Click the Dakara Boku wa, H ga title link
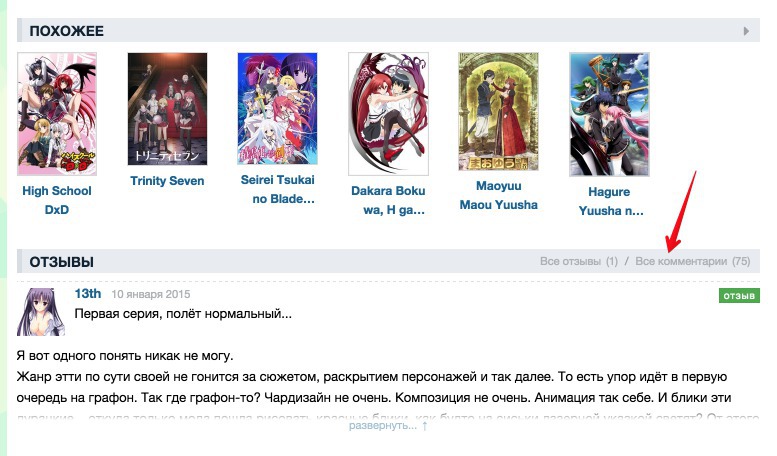This screenshot has height=456, width=777. click(388, 200)
